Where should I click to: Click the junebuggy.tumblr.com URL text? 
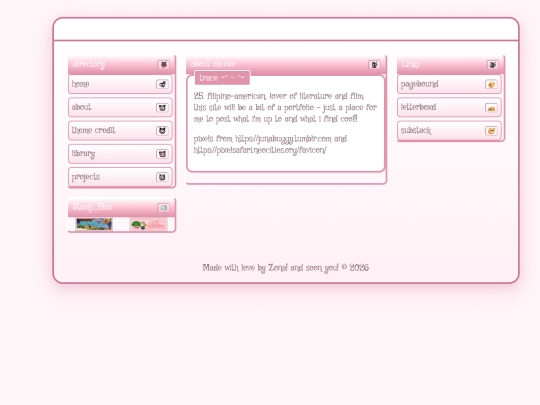click(x=283, y=139)
